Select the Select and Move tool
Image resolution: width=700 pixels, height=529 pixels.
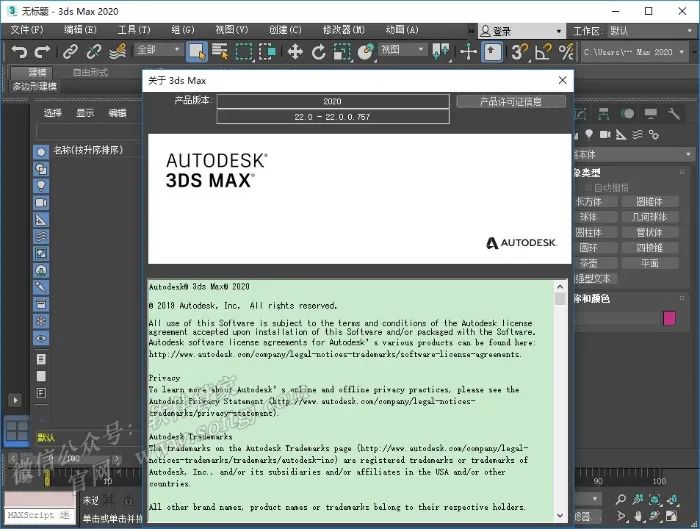pos(295,51)
